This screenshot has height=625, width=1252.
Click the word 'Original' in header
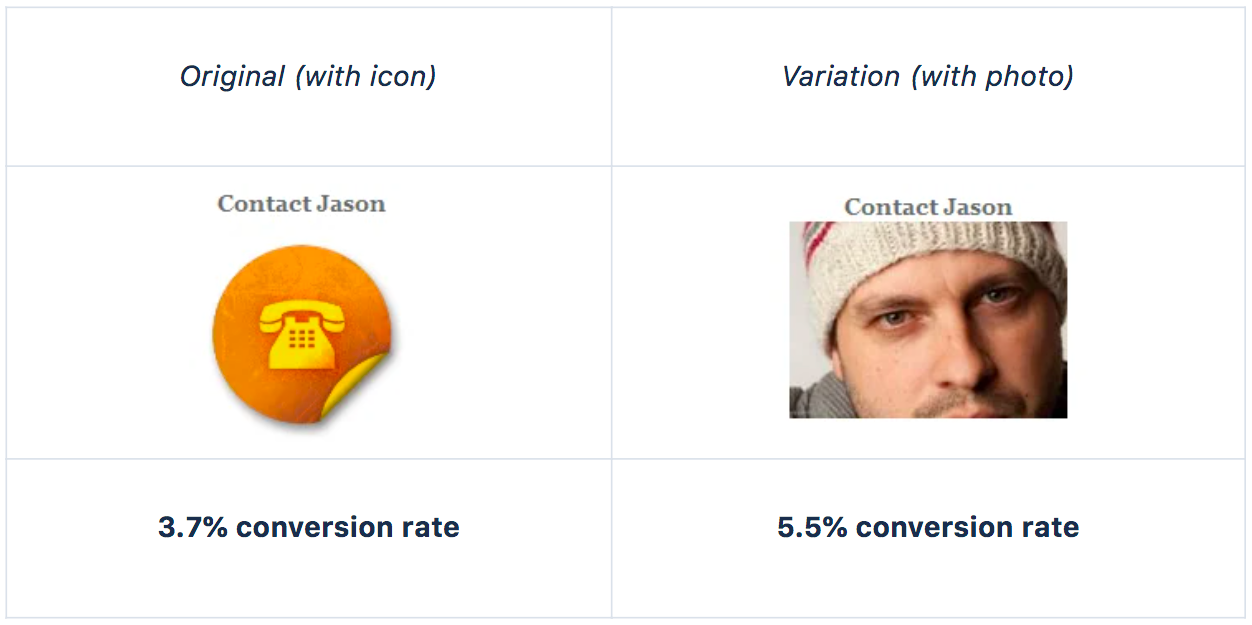coord(232,77)
